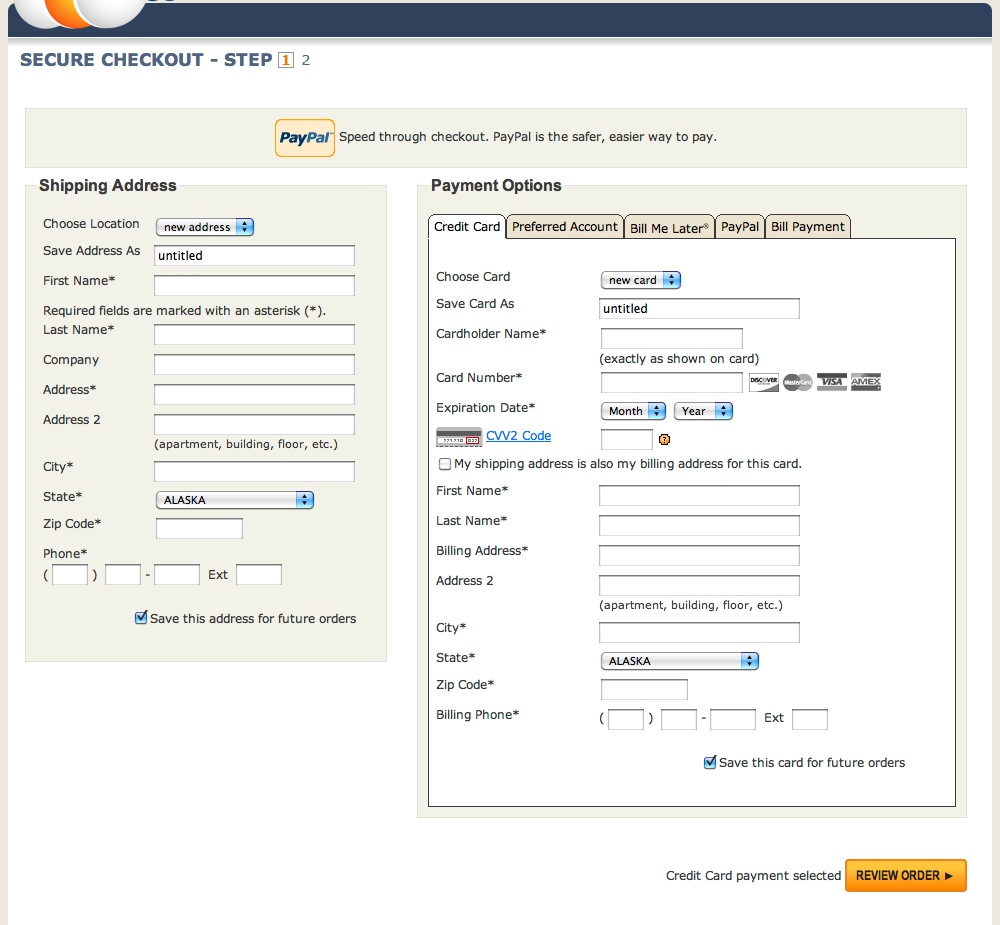The height and width of the screenshot is (925, 1000).
Task: Open the CVV2 Code link
Action: 519,436
